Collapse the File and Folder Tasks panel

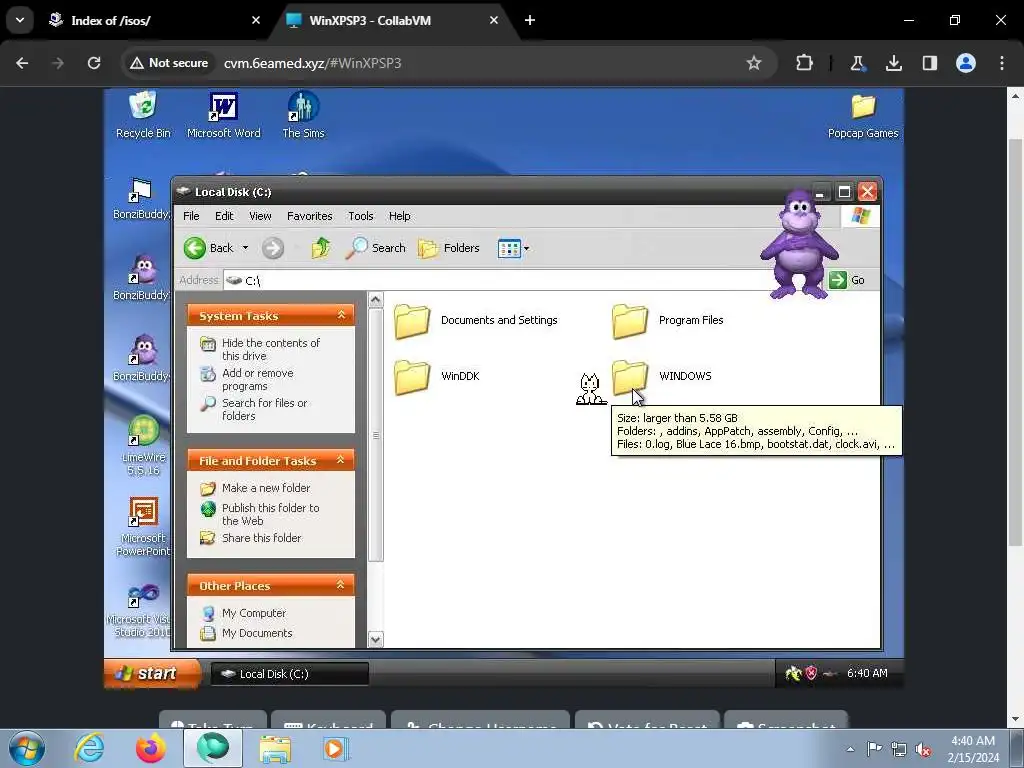click(341, 460)
